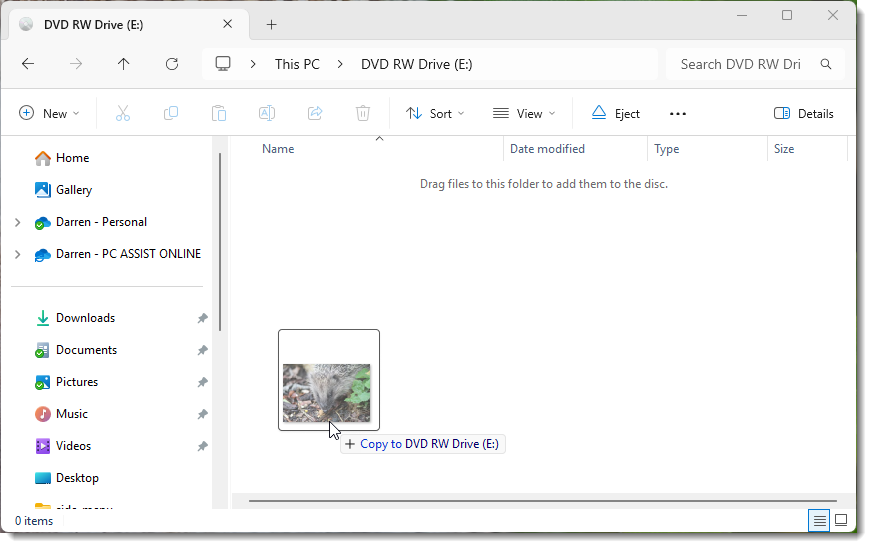Navigate up one folder level
Viewport: 872px width, 548px height.
tap(123, 64)
